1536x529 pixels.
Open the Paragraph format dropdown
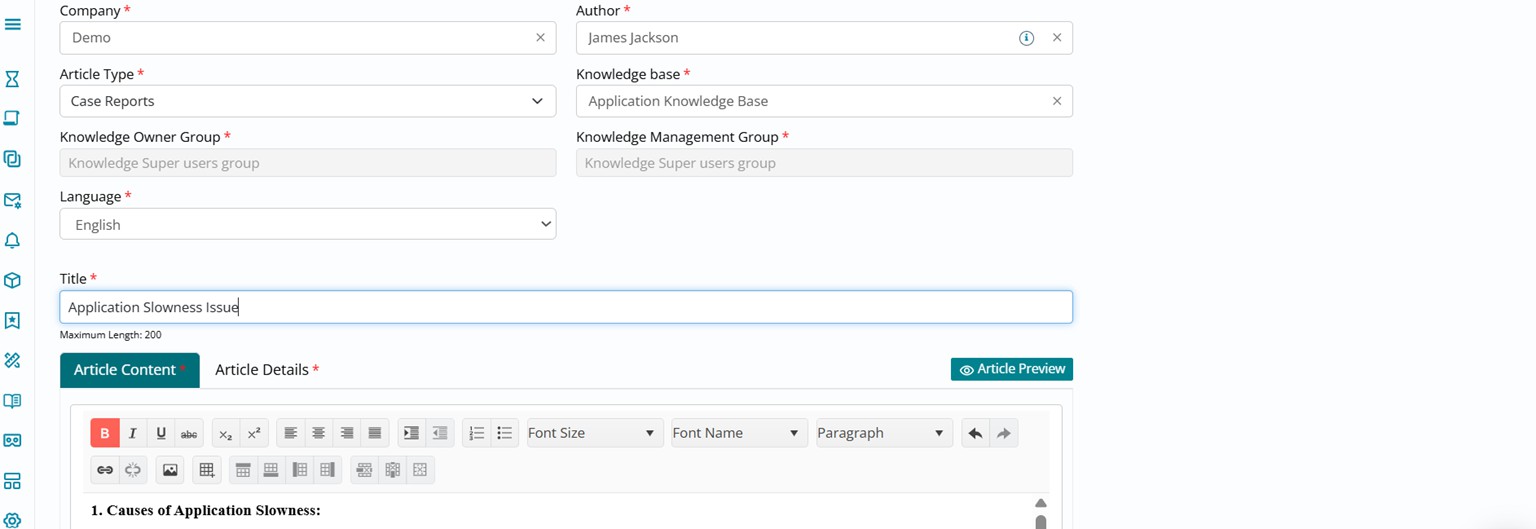click(x=883, y=433)
